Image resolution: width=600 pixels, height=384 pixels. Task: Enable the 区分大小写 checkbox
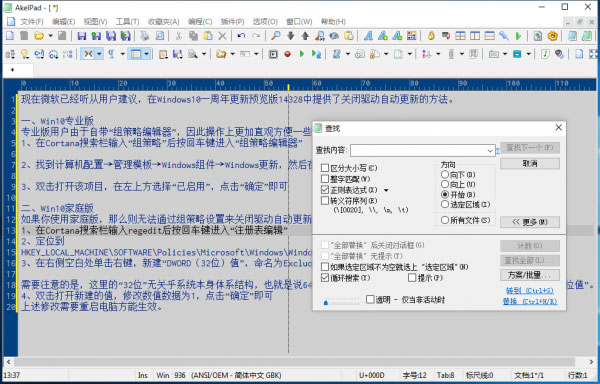tap(325, 168)
